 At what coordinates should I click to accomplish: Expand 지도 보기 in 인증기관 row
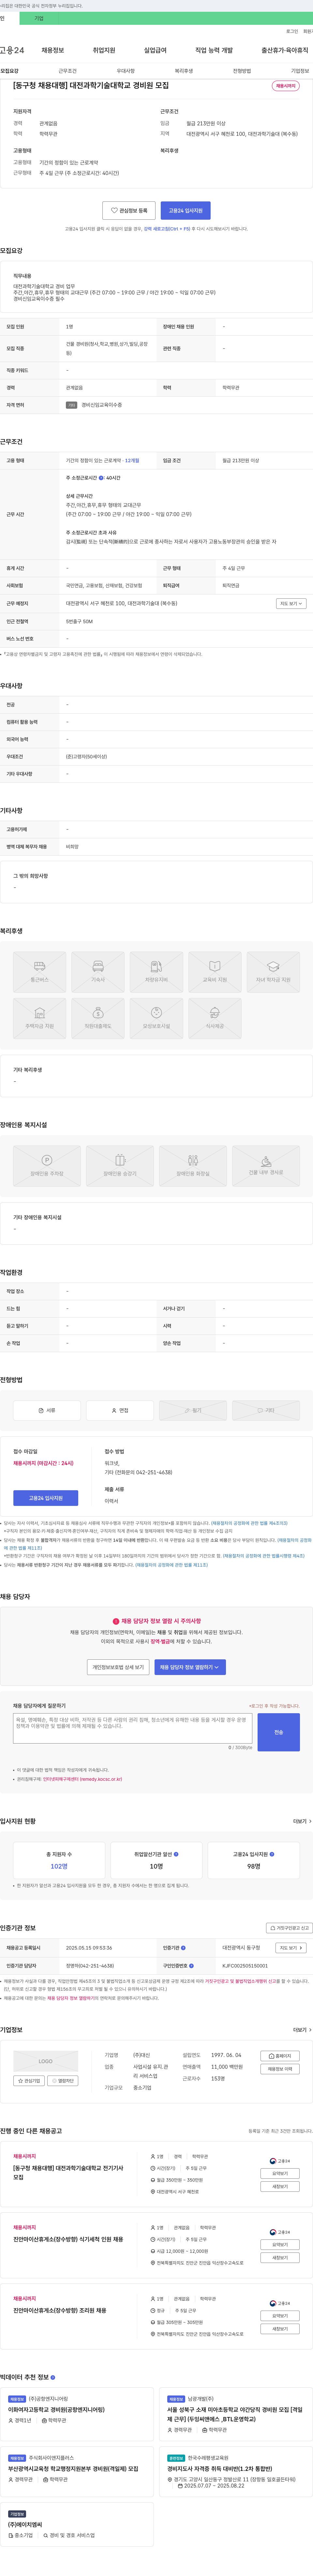point(291,1948)
